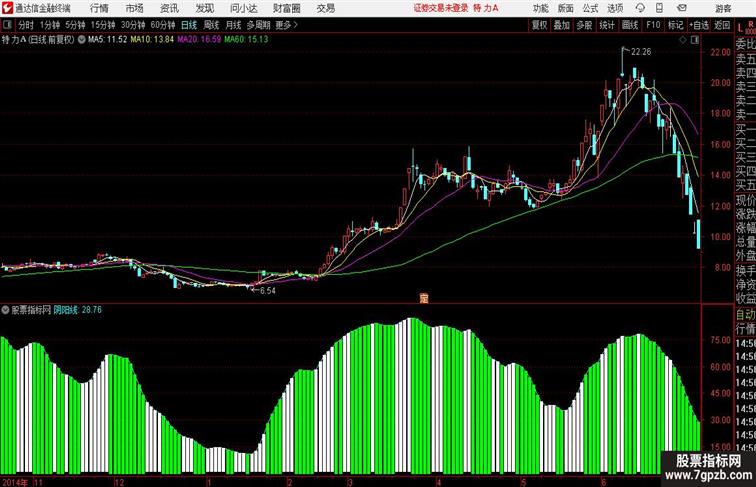Open the 公式 menu
This screenshot has height=487, width=756.
pyautogui.click(x=590, y=8)
